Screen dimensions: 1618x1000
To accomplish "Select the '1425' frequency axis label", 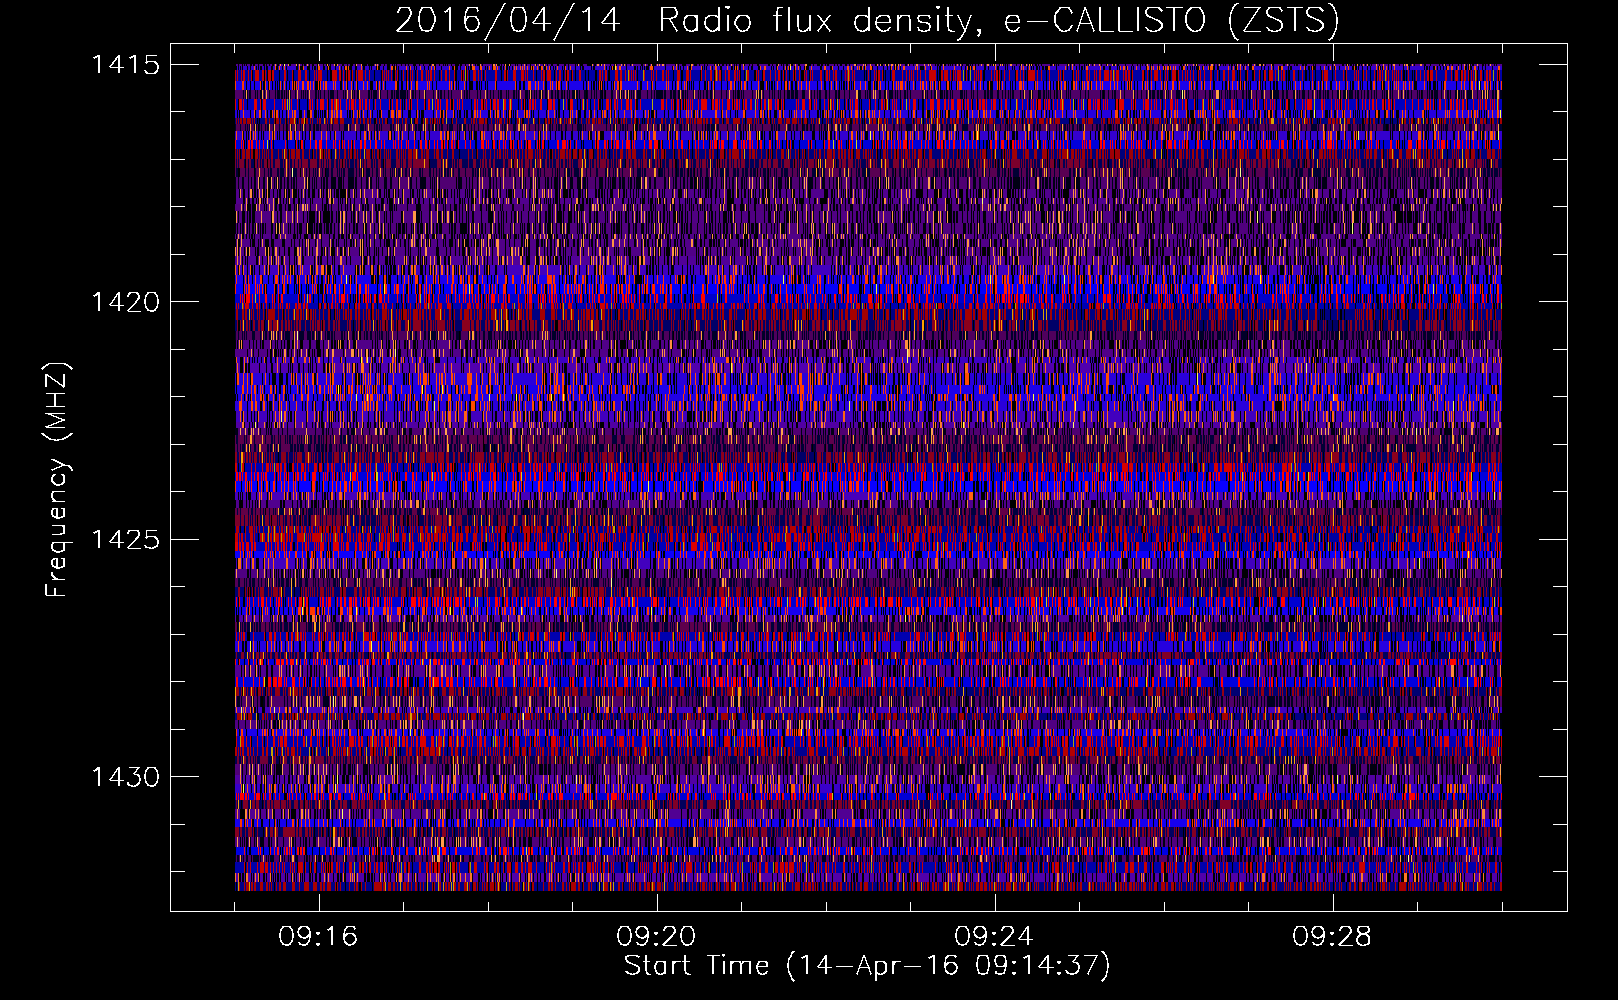I will pos(125,540).
